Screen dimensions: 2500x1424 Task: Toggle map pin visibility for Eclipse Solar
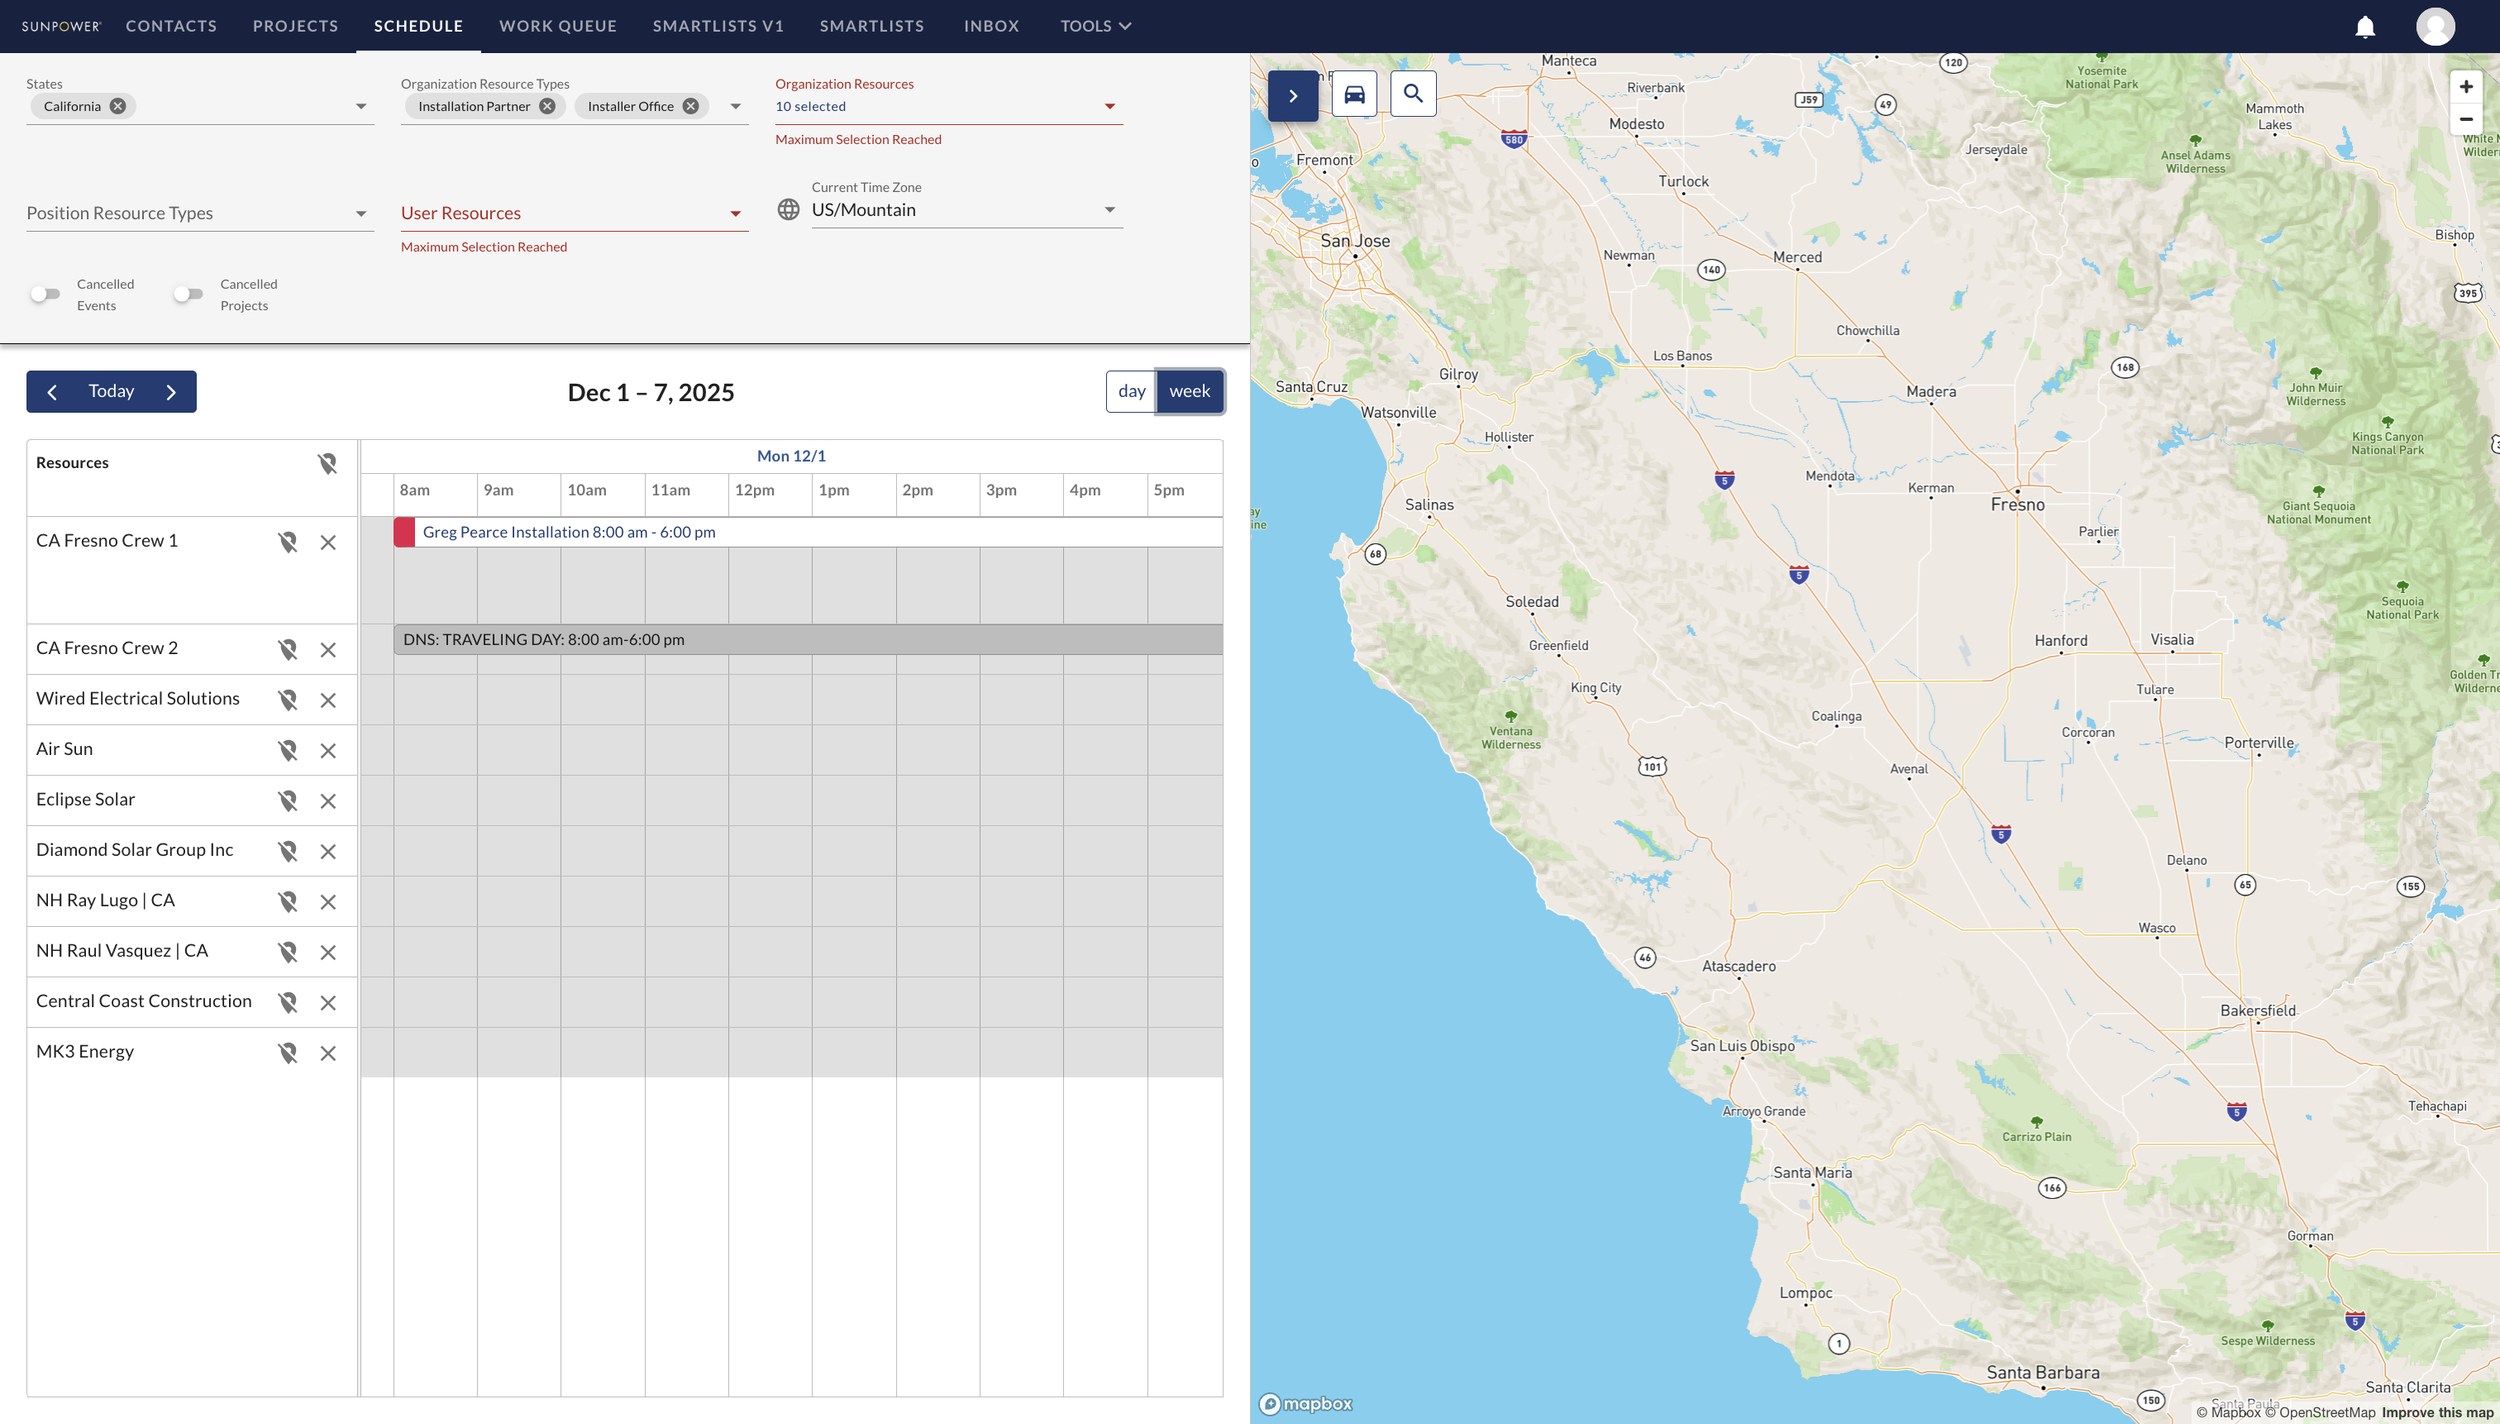[289, 800]
